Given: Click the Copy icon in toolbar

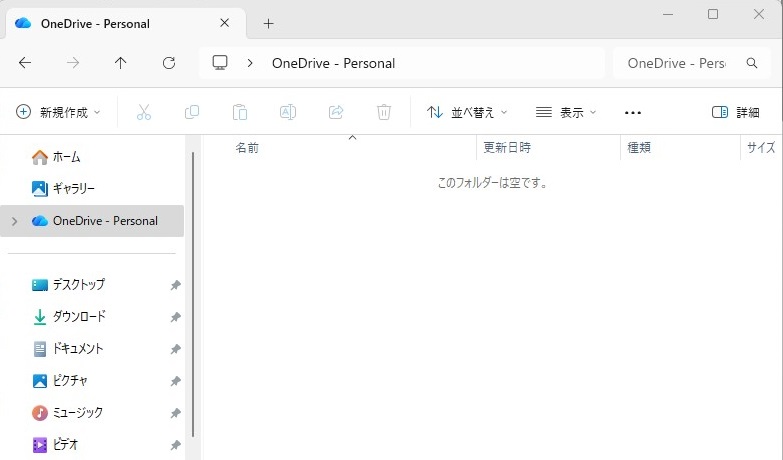Looking at the screenshot, I should pos(192,113).
